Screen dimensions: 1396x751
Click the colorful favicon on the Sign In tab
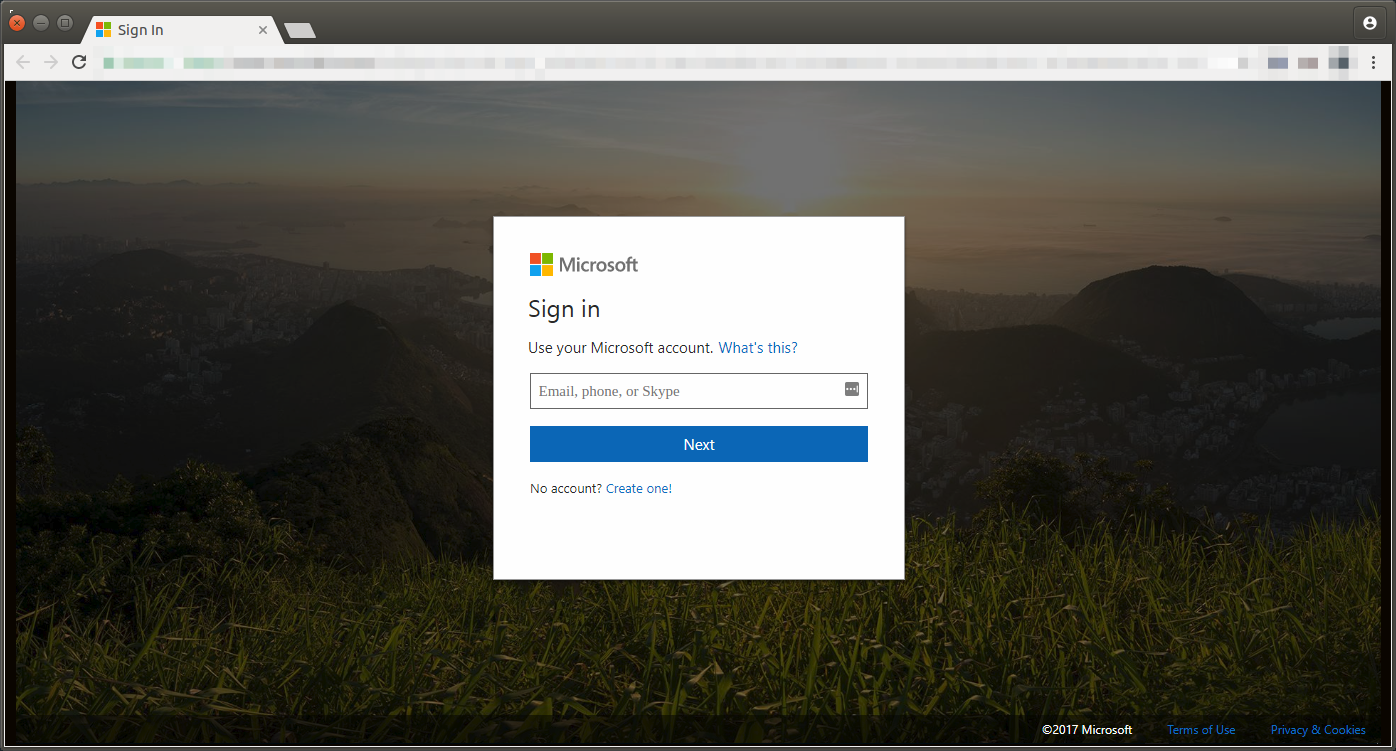pyautogui.click(x=104, y=29)
